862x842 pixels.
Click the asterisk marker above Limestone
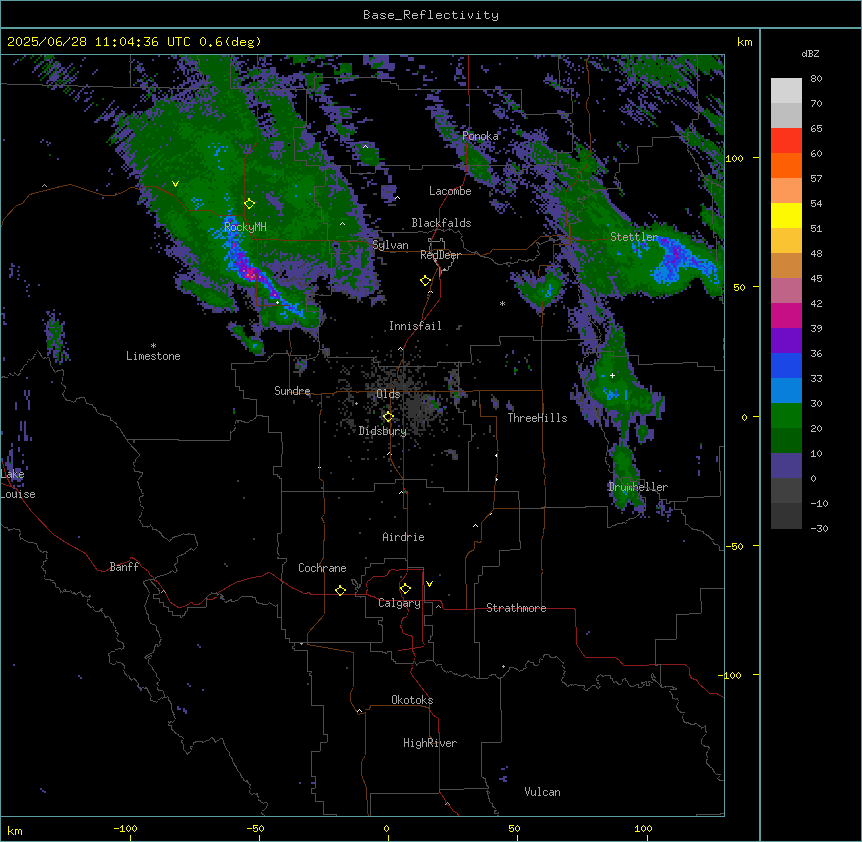(x=153, y=346)
